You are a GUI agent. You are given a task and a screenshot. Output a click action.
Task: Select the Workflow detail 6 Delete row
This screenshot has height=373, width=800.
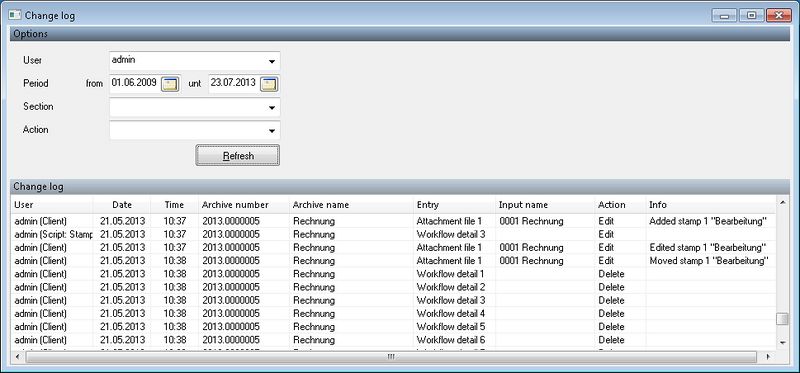coord(393,340)
